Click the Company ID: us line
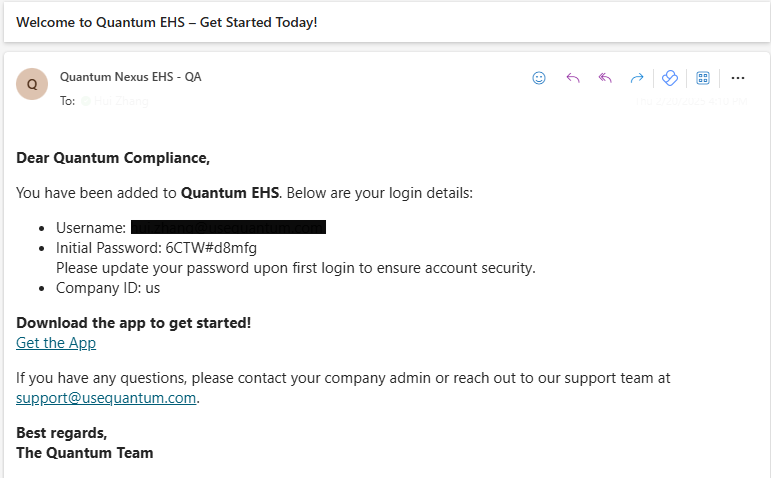771x478 pixels. [x=108, y=288]
